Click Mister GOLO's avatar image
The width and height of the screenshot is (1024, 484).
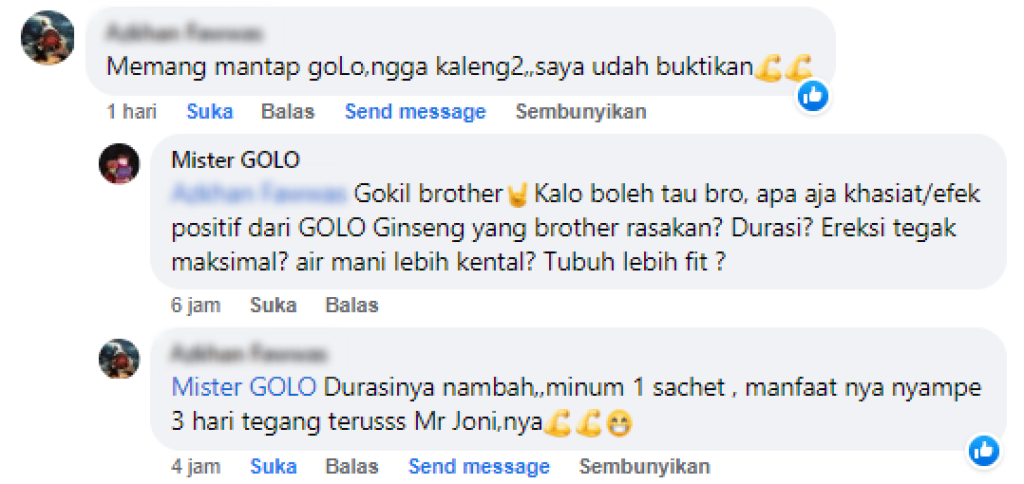click(119, 164)
